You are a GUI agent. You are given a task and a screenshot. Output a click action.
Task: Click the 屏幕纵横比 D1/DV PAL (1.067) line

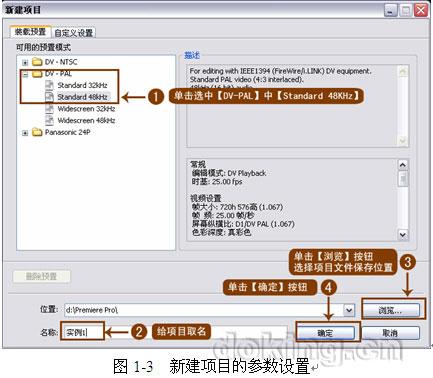243,224
